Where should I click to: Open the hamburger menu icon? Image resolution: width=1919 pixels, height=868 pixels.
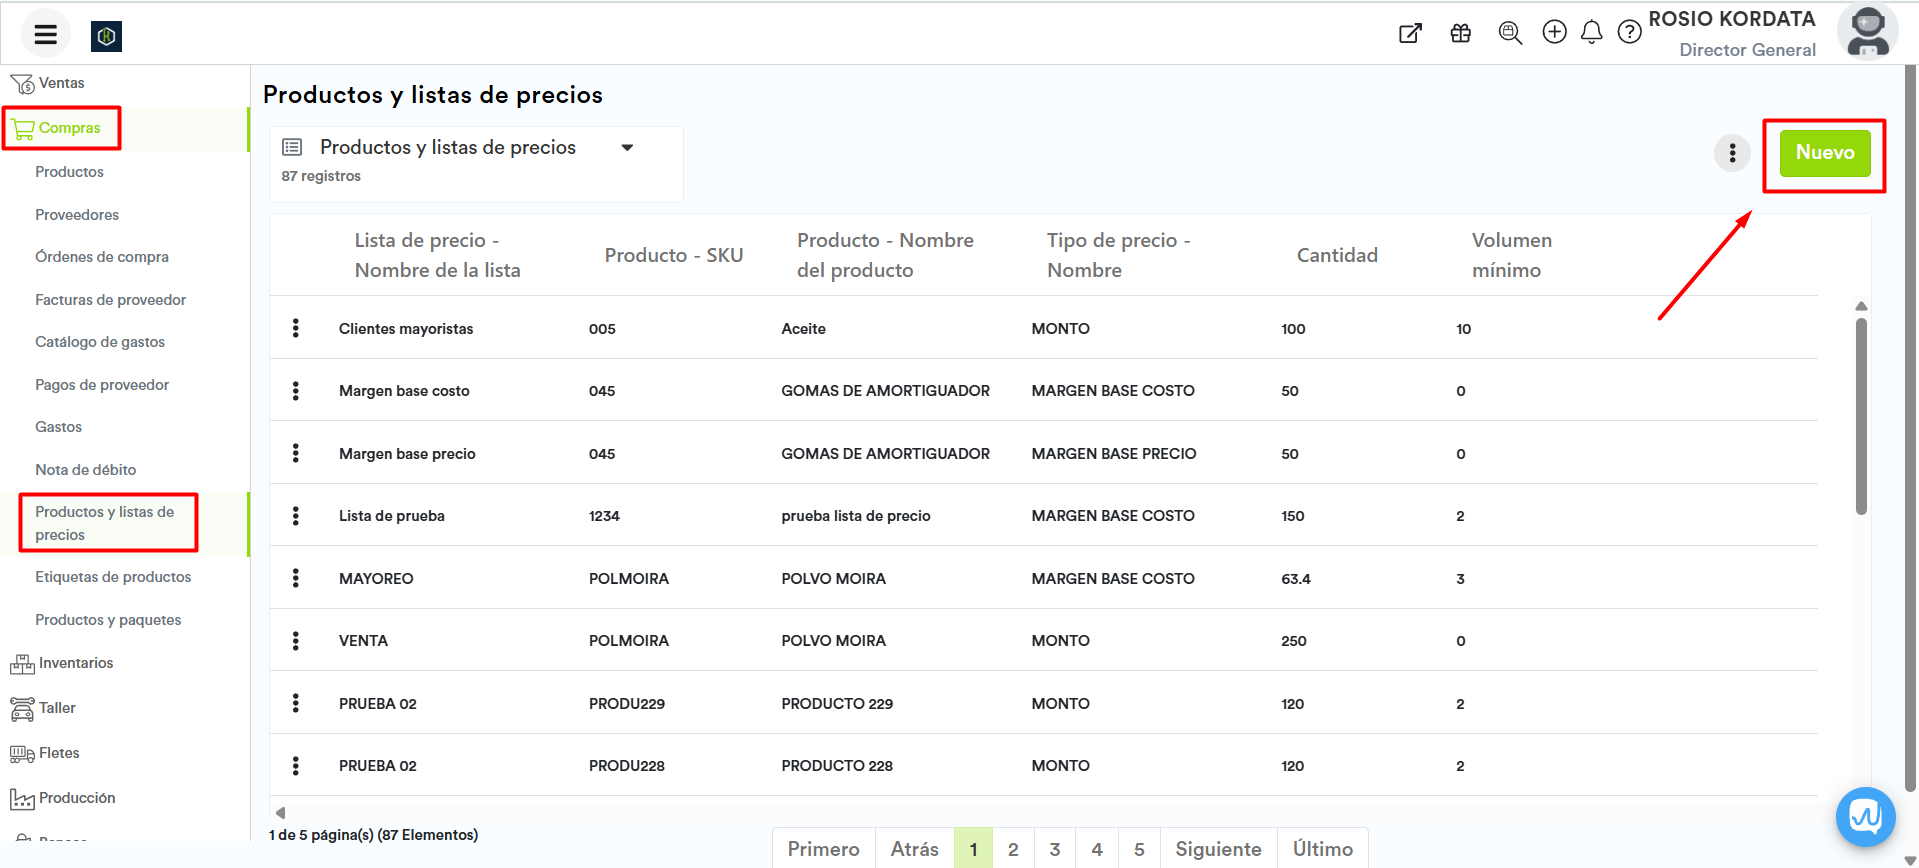(45, 35)
